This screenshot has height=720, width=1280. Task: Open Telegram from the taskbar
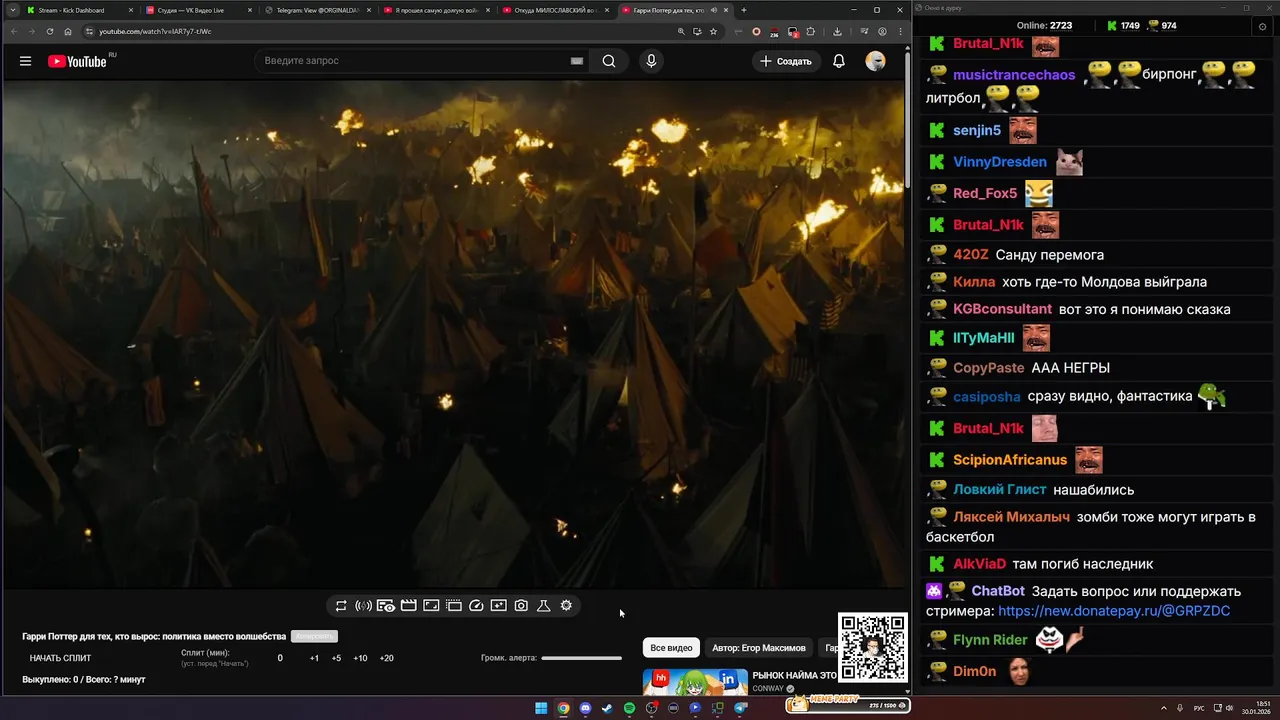740,708
